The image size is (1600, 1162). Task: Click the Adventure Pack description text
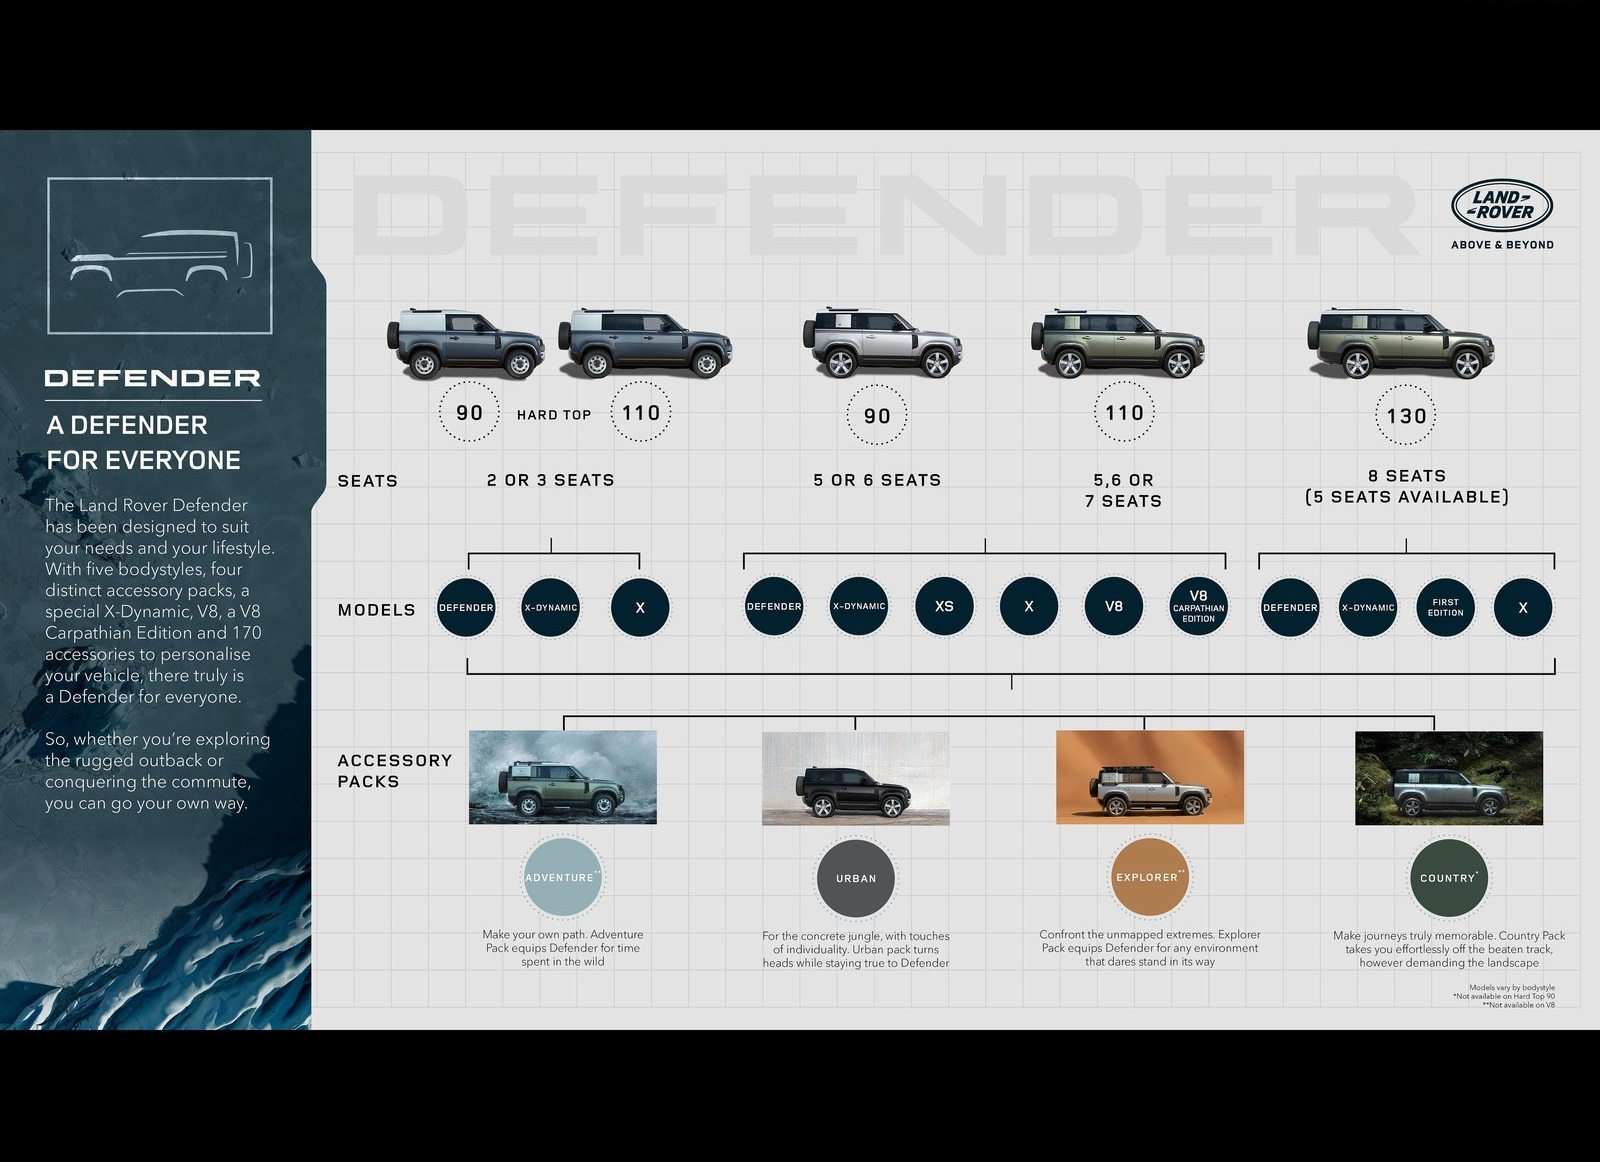pyautogui.click(x=563, y=948)
